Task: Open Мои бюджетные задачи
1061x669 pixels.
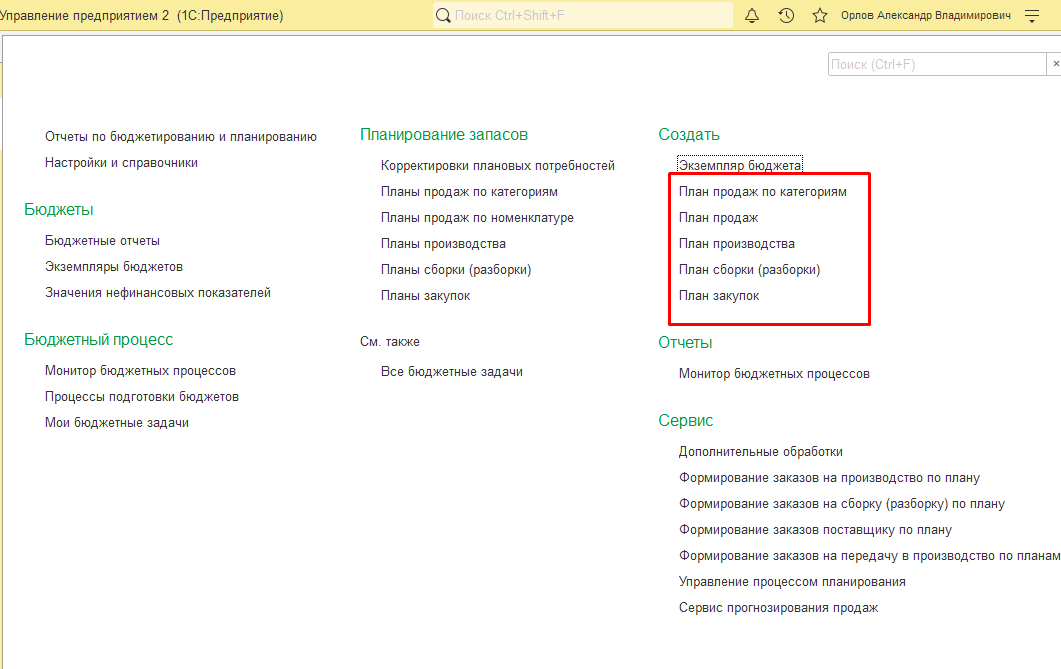Action: pyautogui.click(x=117, y=423)
